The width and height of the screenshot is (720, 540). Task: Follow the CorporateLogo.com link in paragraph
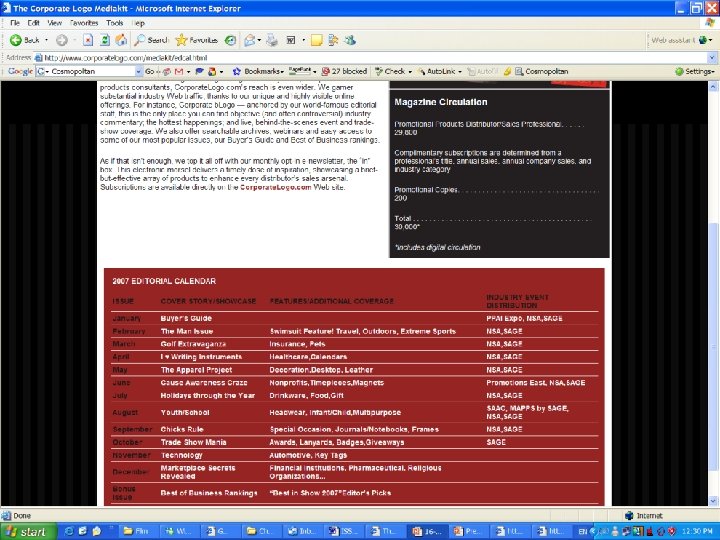275,187
